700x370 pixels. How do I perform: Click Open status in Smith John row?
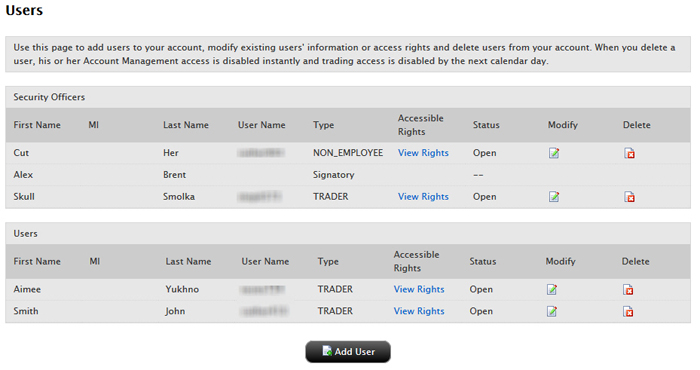tap(481, 311)
